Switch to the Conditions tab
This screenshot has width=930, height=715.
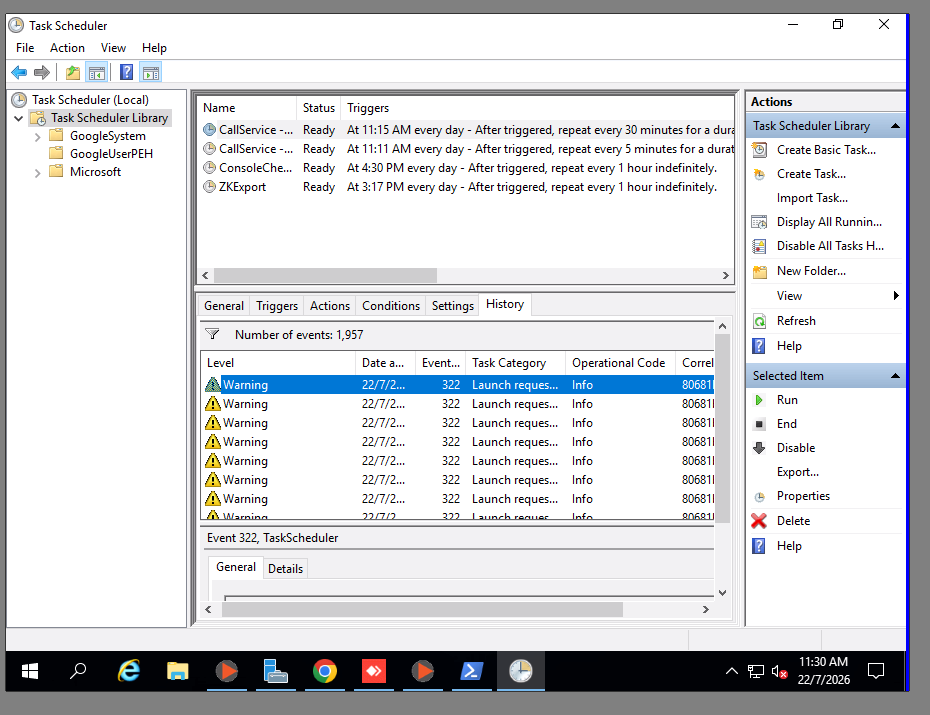click(391, 306)
